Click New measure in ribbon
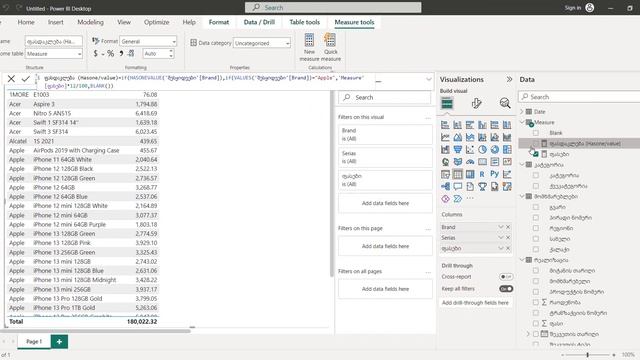640x360 pixels. coord(309,47)
